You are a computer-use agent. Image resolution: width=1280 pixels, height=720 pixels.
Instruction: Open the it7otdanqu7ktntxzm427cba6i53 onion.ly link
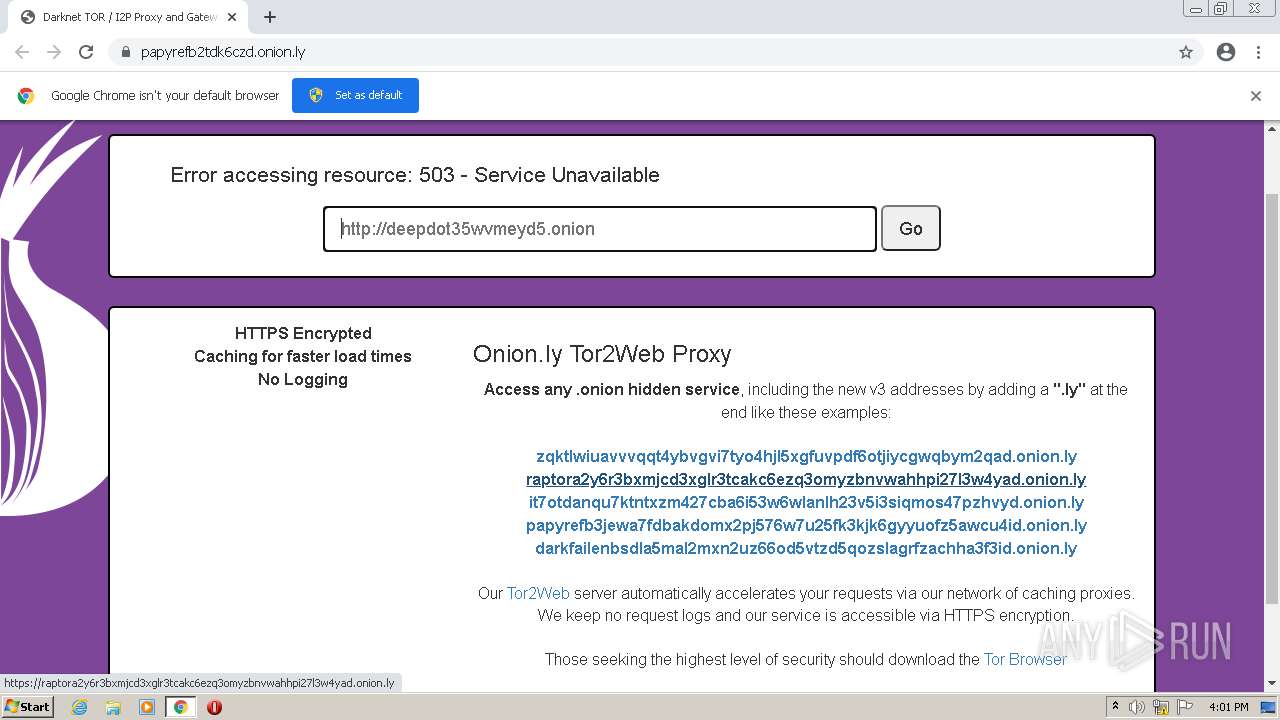pyautogui.click(x=806, y=503)
